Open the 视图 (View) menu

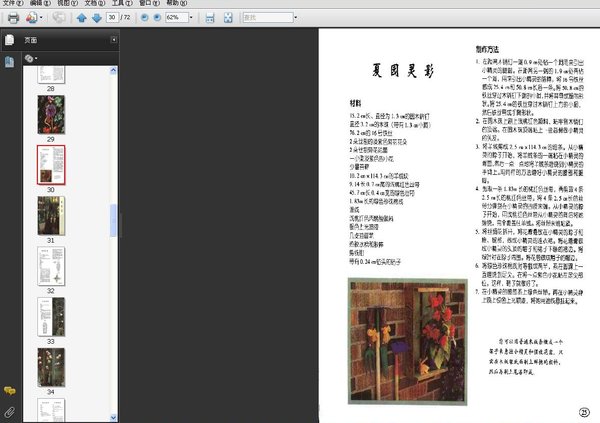coord(67,3)
